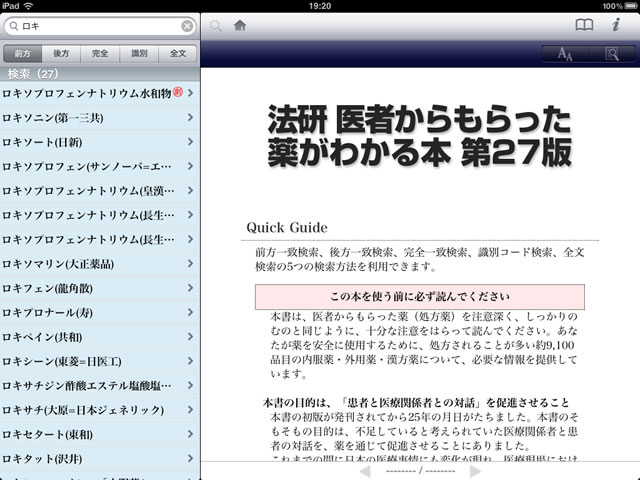The width and height of the screenshot is (640, 480).
Task: Select the 識別 code search tab
Action: pyautogui.click(x=139, y=53)
